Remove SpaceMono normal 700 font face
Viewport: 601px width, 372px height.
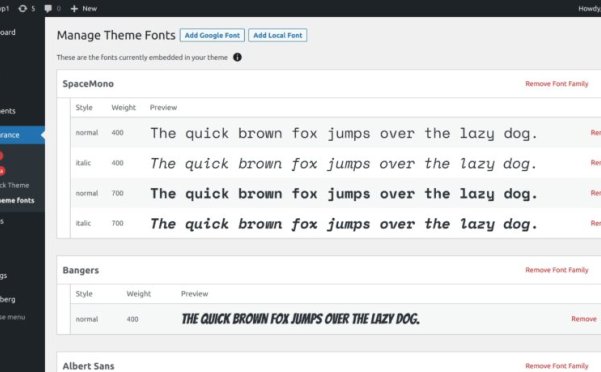pyautogui.click(x=596, y=193)
